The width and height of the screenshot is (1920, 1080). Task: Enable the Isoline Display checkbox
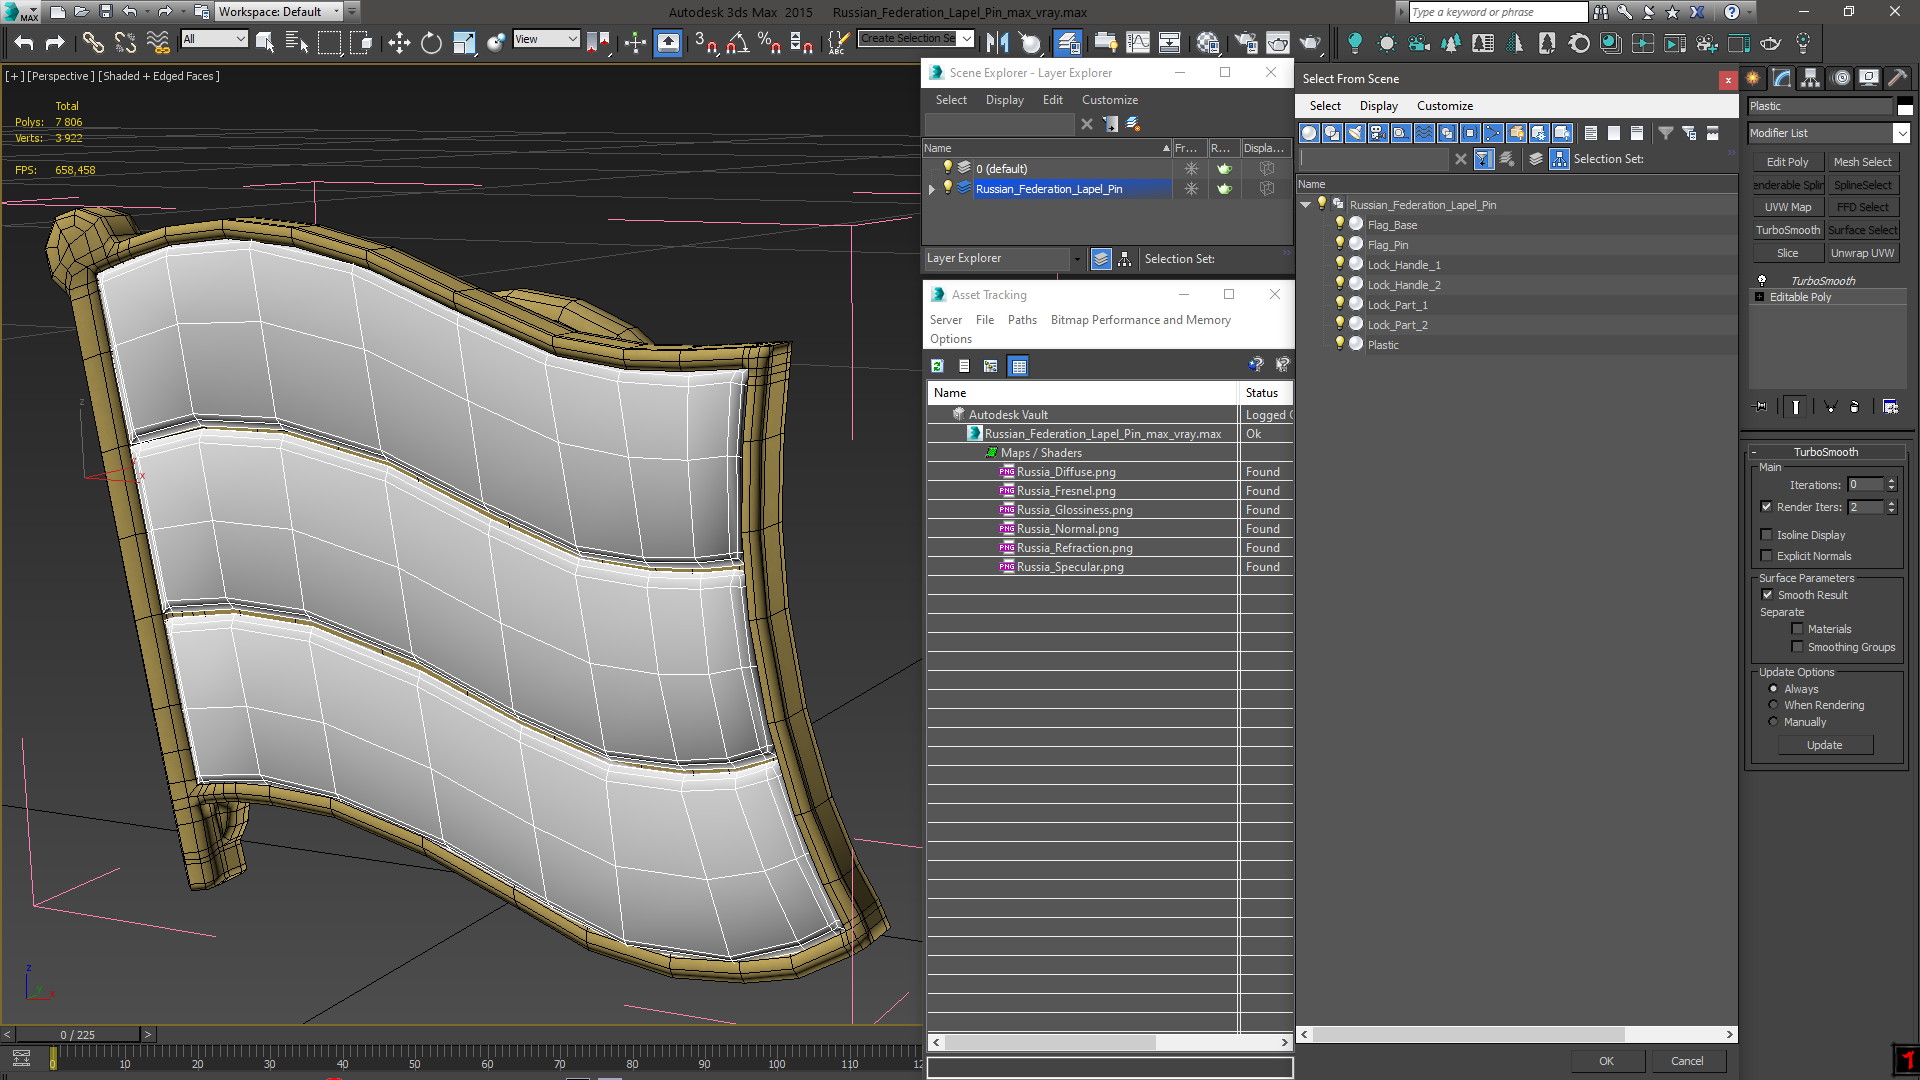[1766, 535]
